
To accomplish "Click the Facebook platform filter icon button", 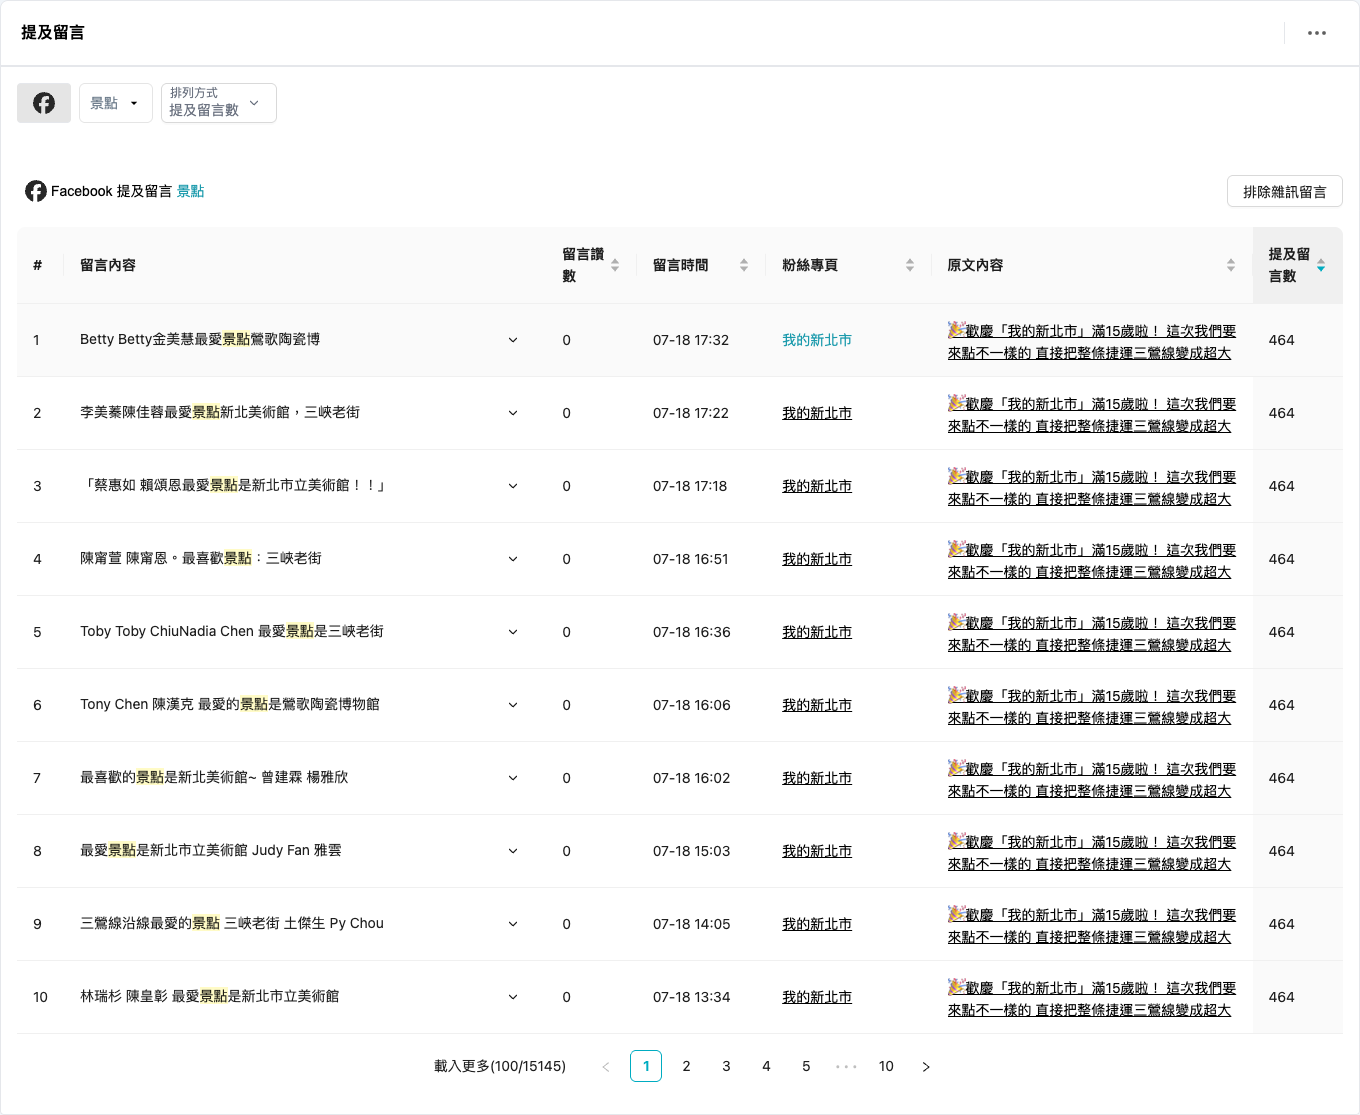I will coord(44,103).
